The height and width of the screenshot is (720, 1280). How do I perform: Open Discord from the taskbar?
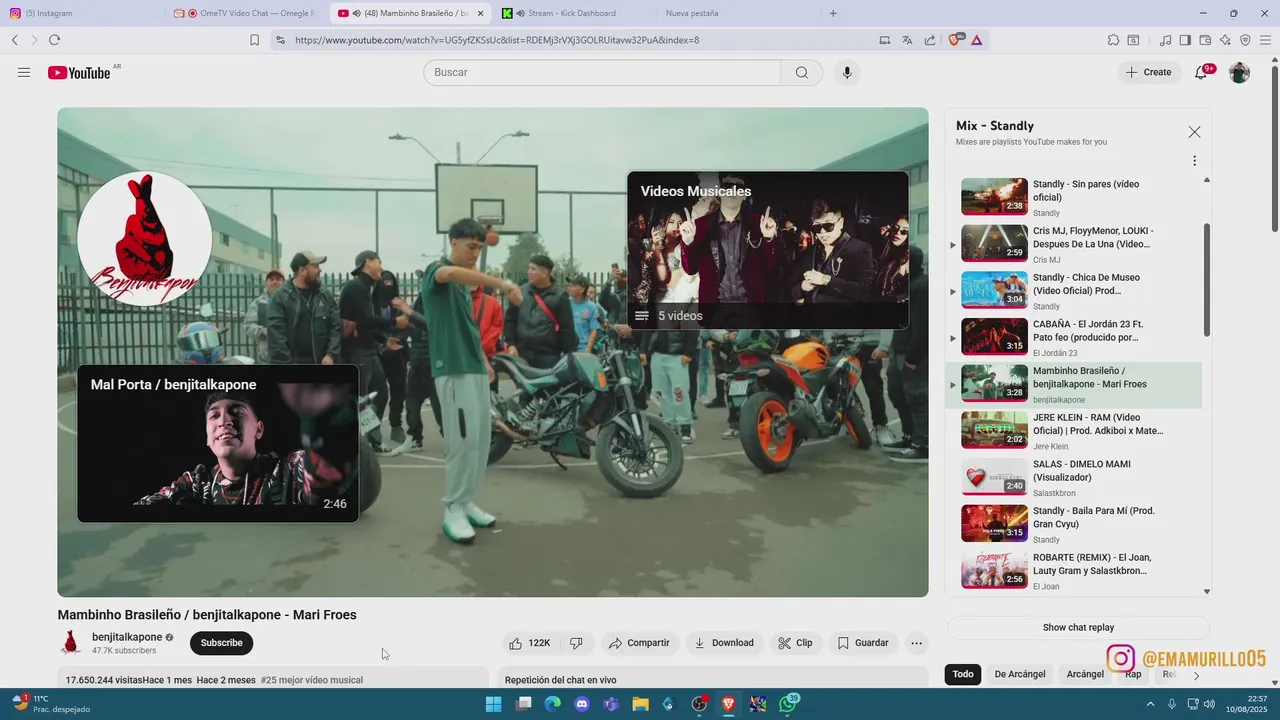coord(582,704)
